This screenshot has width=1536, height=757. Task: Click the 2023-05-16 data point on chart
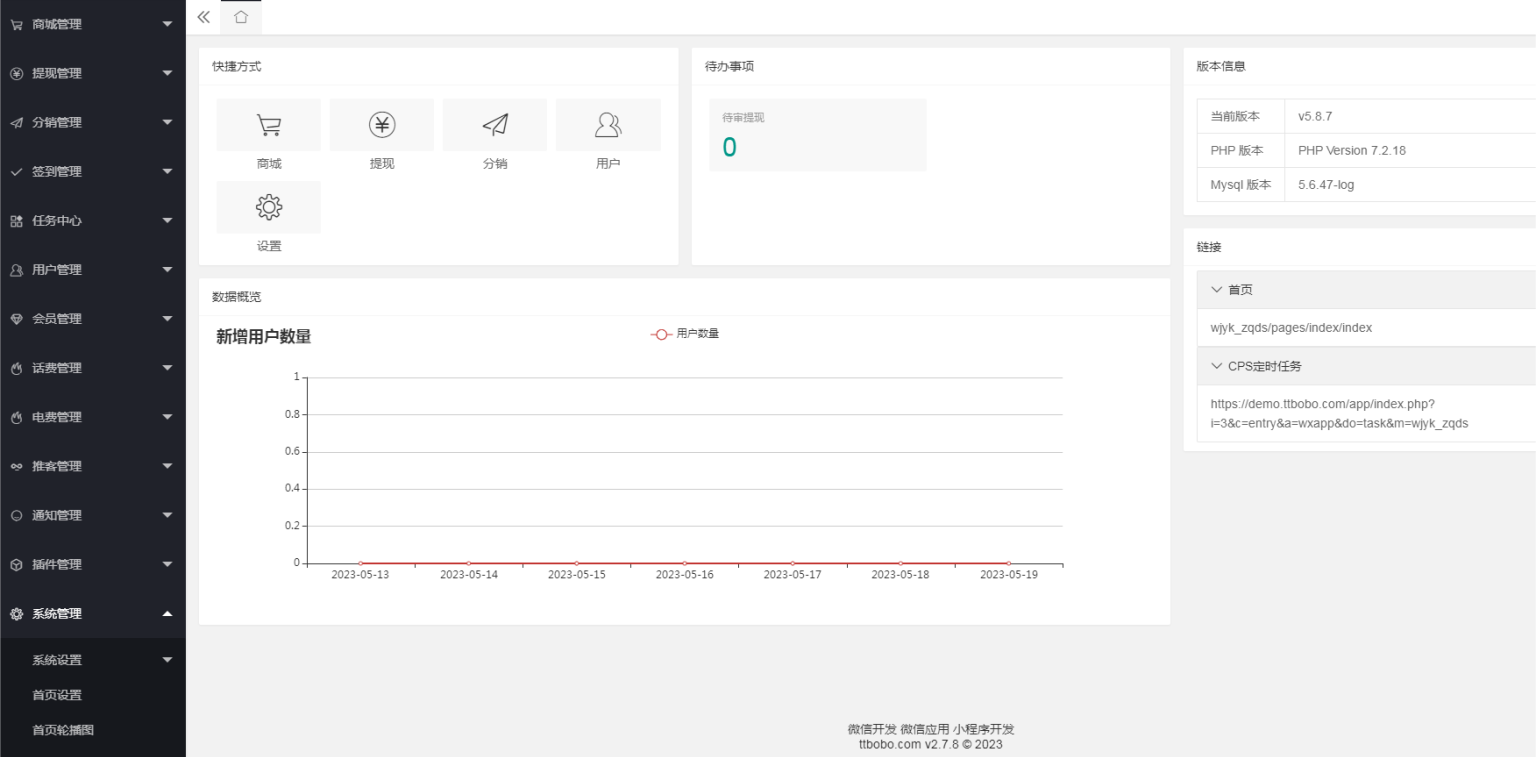pyautogui.click(x=685, y=563)
